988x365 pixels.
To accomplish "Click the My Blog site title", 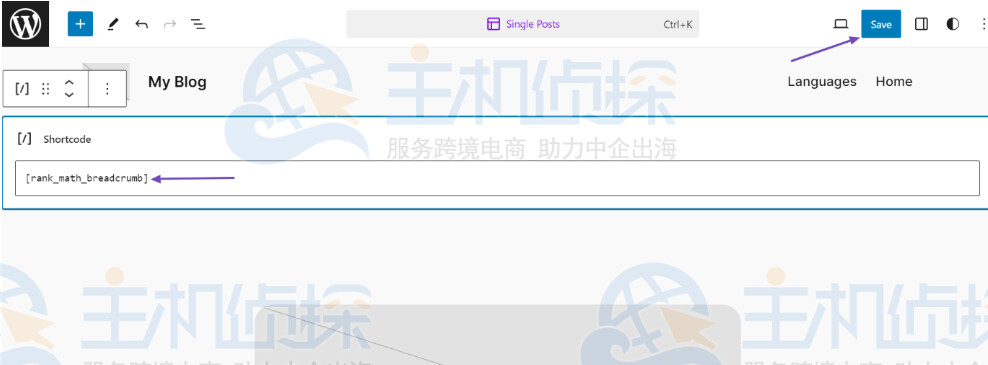I will point(177,82).
